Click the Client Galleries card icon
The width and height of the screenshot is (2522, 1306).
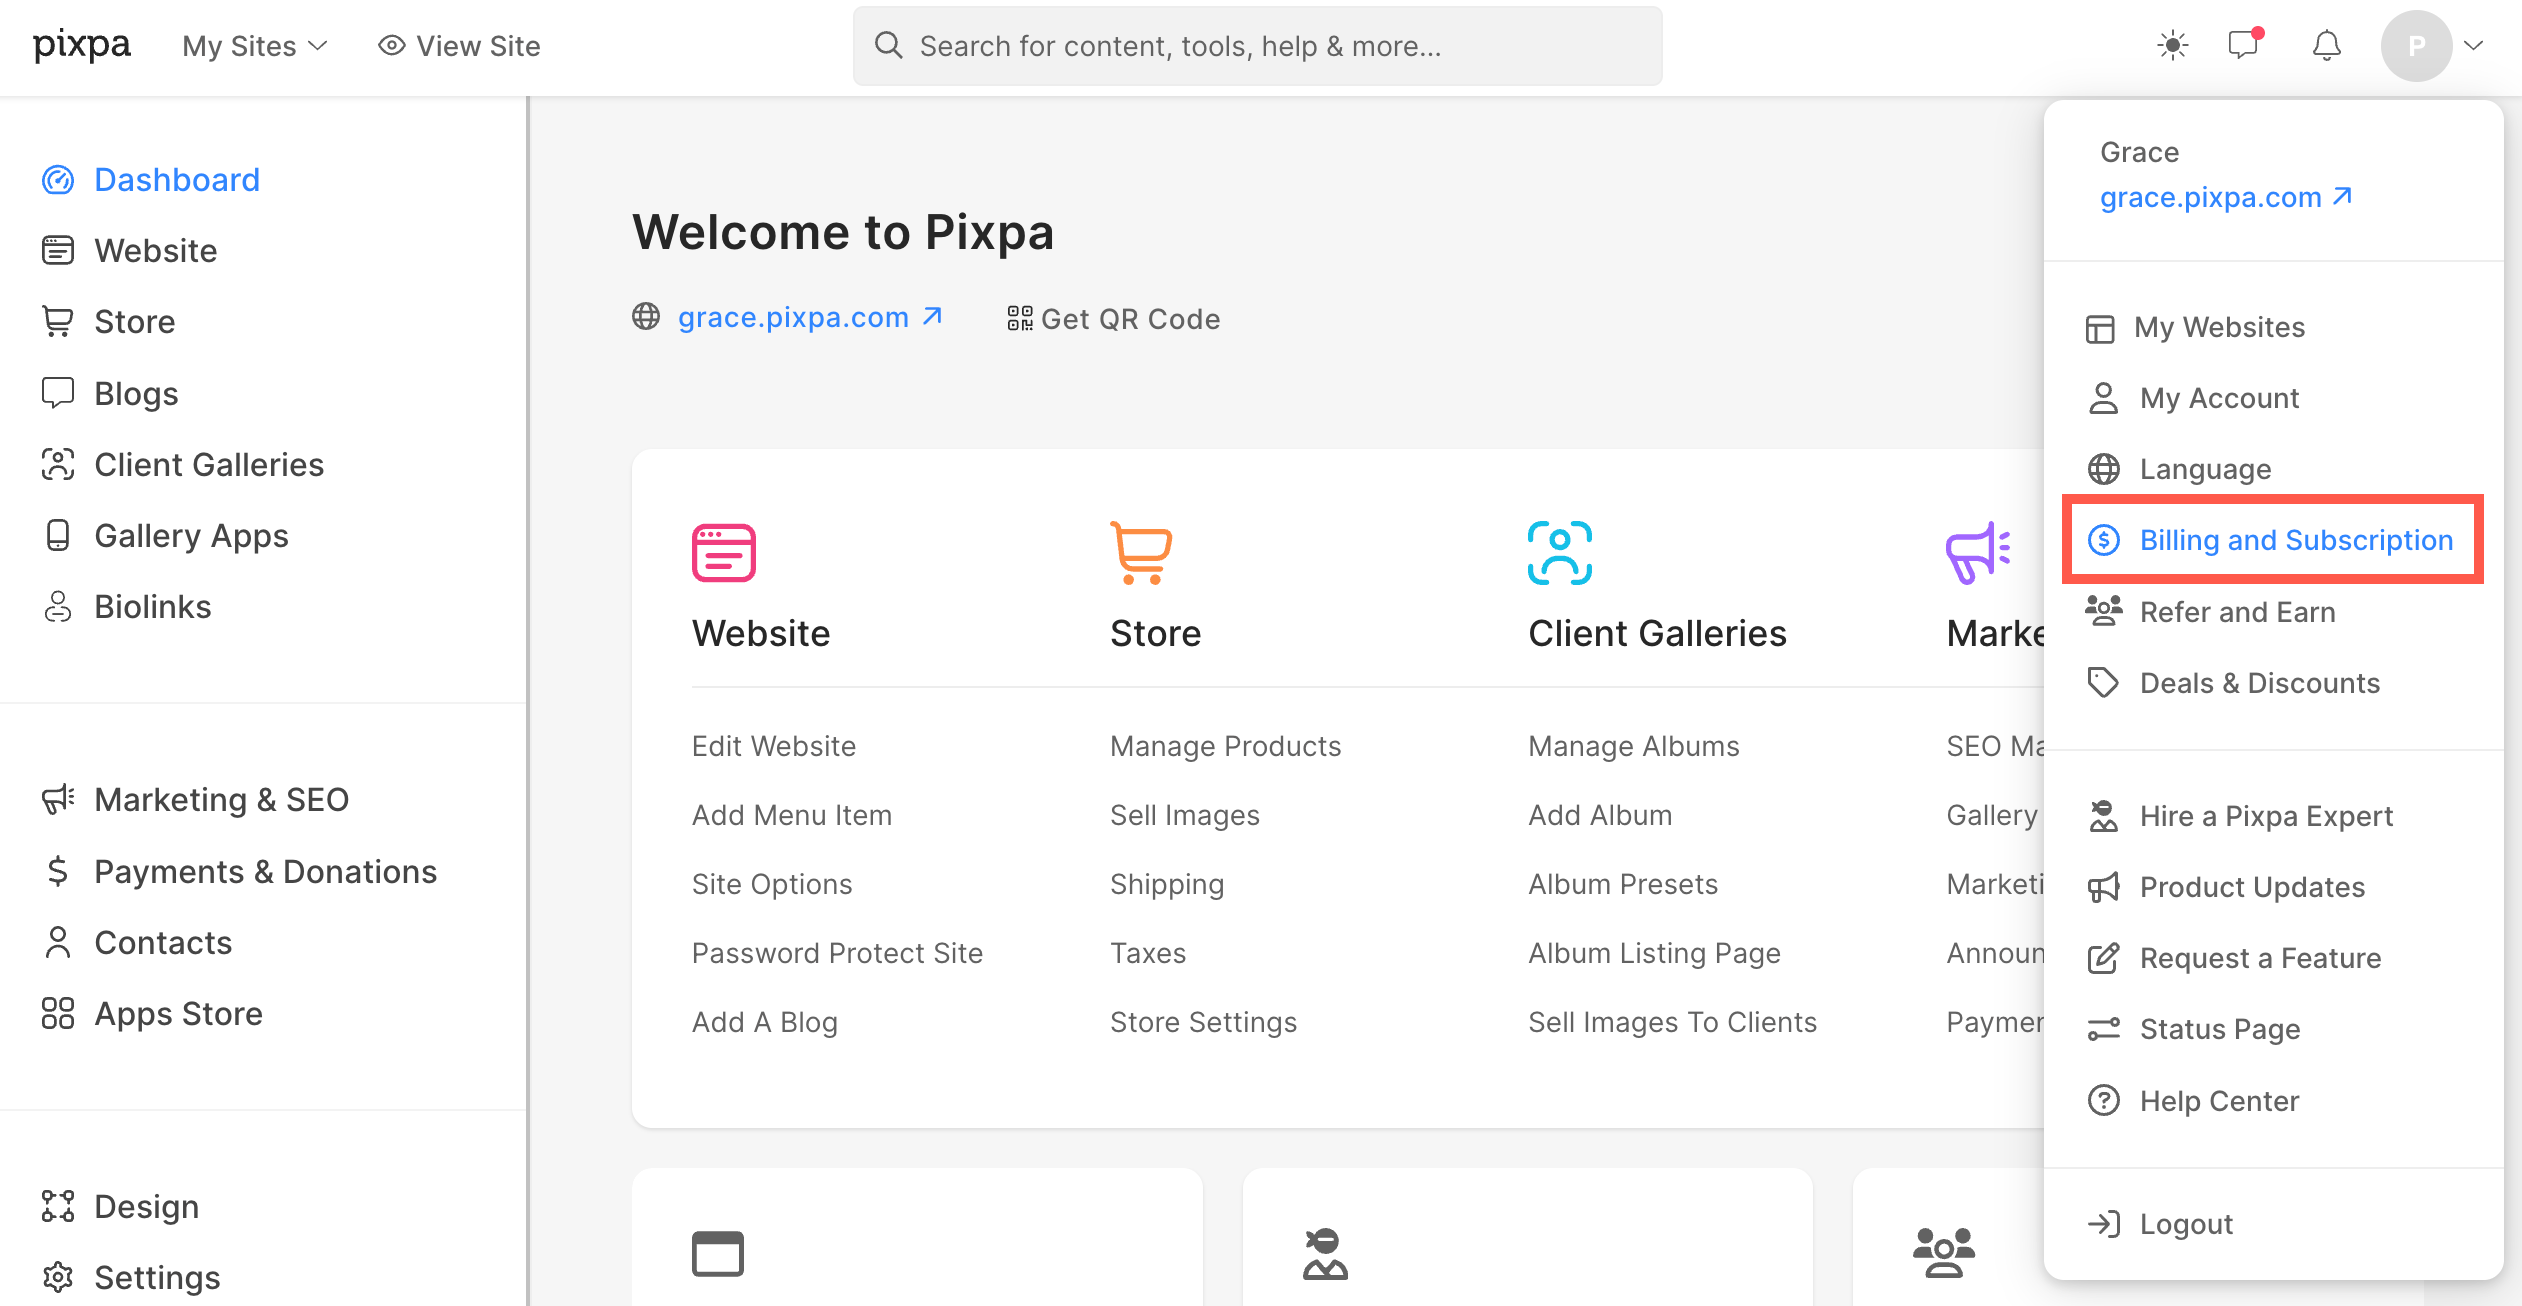pyautogui.click(x=1559, y=552)
